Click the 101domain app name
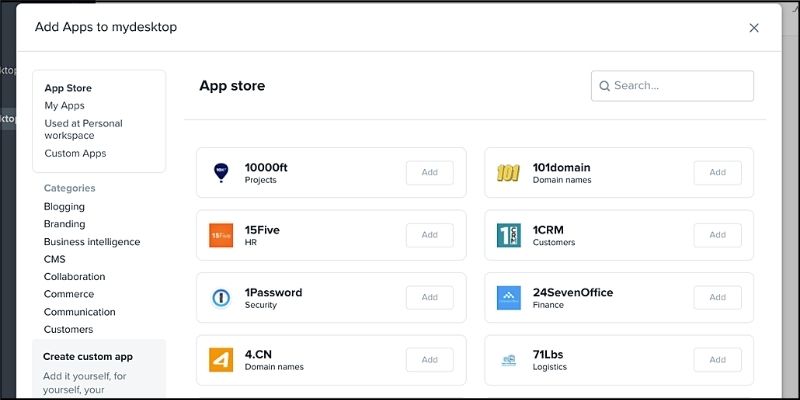This screenshot has height=400, width=800. (x=562, y=167)
